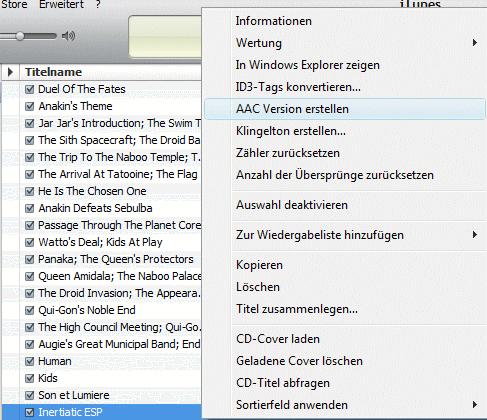Expand Wertung submenu arrow

coord(475,43)
